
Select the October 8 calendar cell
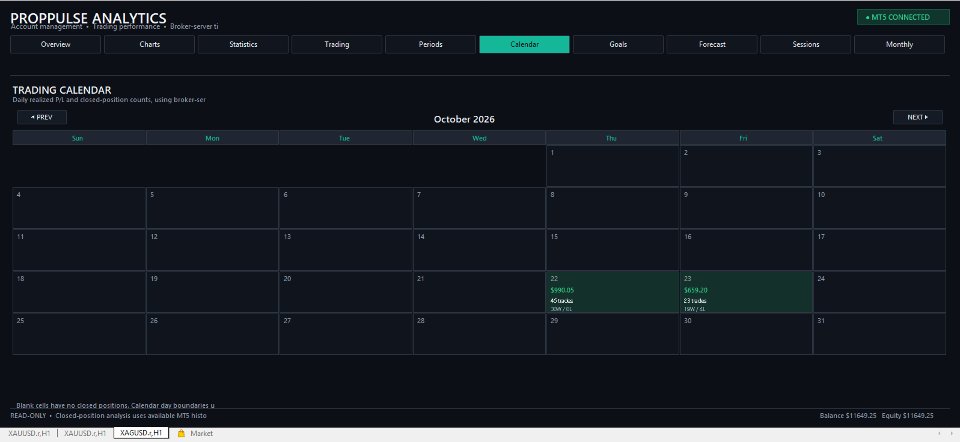tap(613, 208)
